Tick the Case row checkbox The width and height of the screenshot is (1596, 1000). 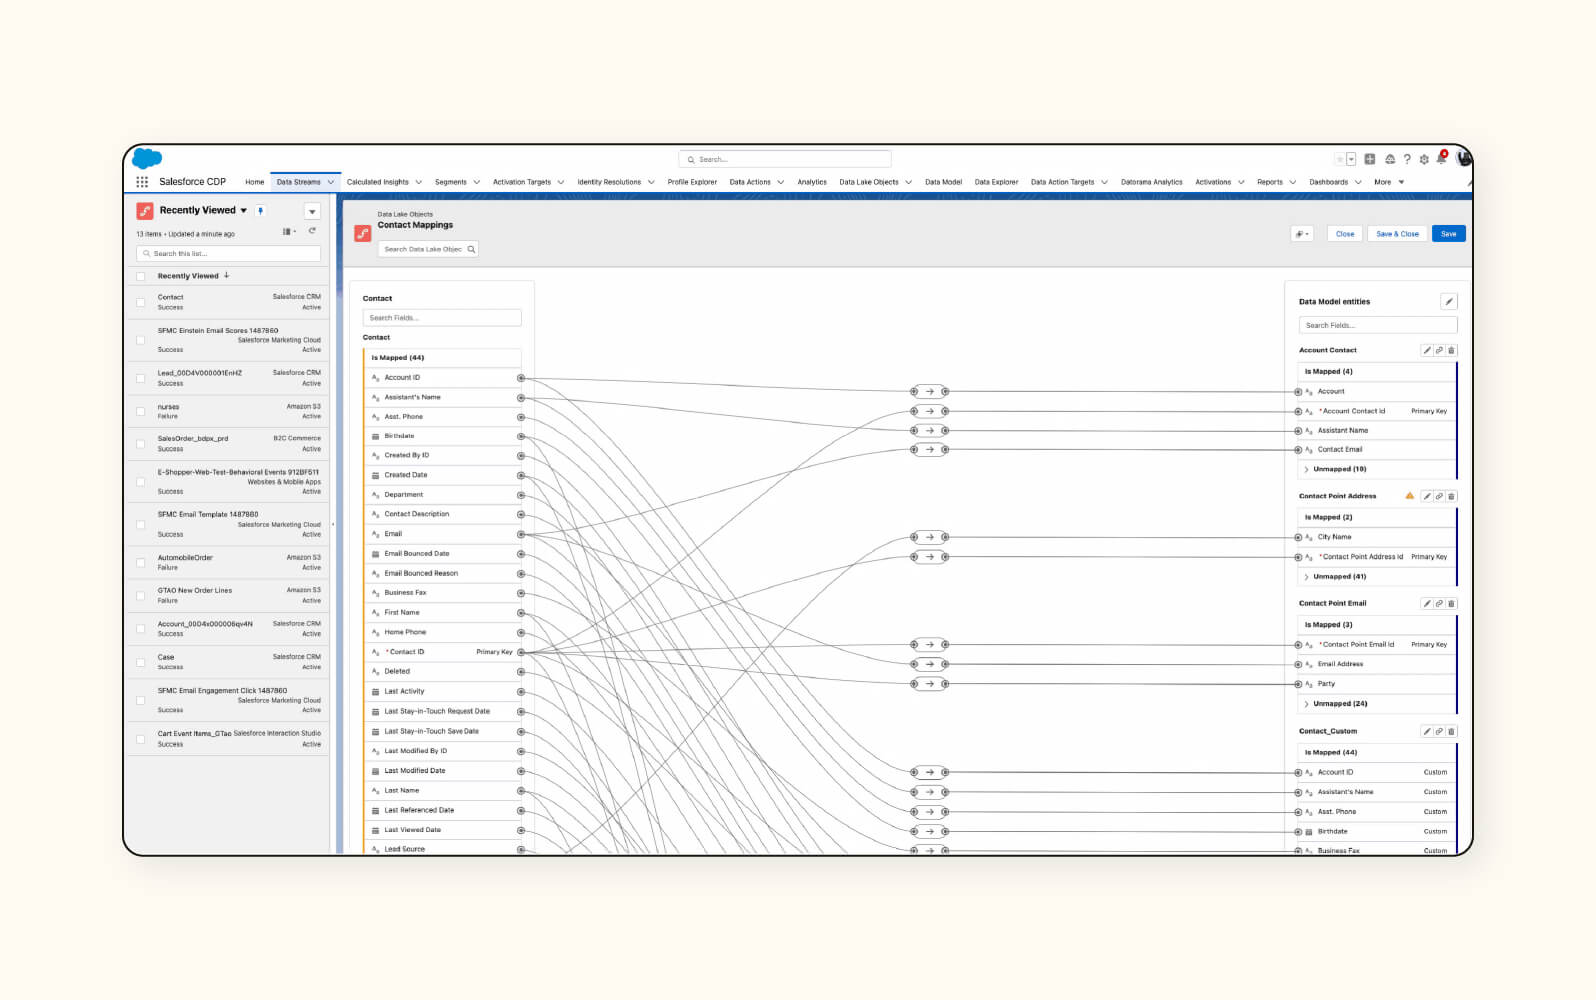click(141, 662)
